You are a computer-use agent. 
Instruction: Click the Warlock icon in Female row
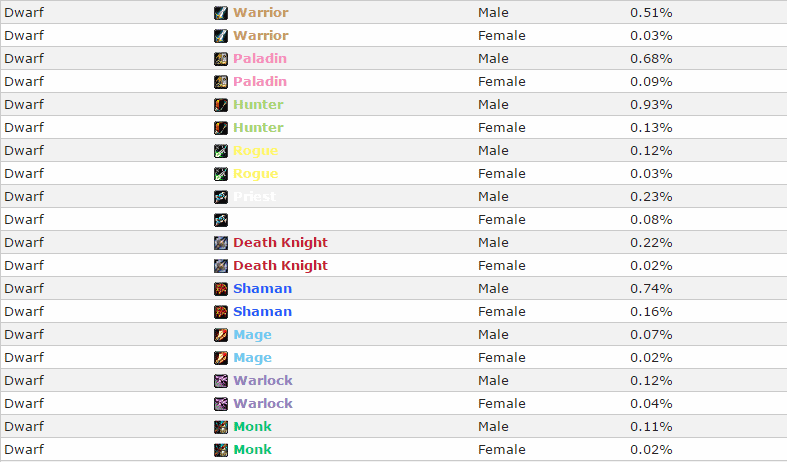[x=221, y=404]
